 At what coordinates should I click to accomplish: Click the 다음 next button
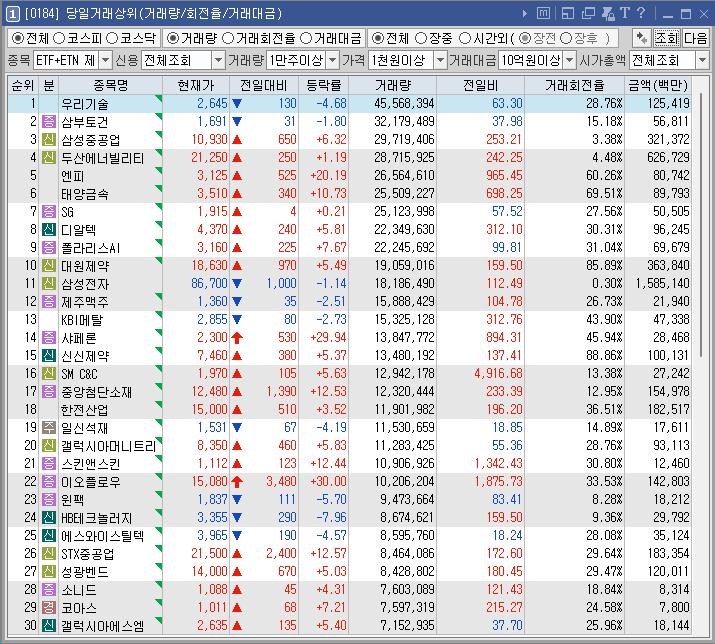tap(695, 38)
